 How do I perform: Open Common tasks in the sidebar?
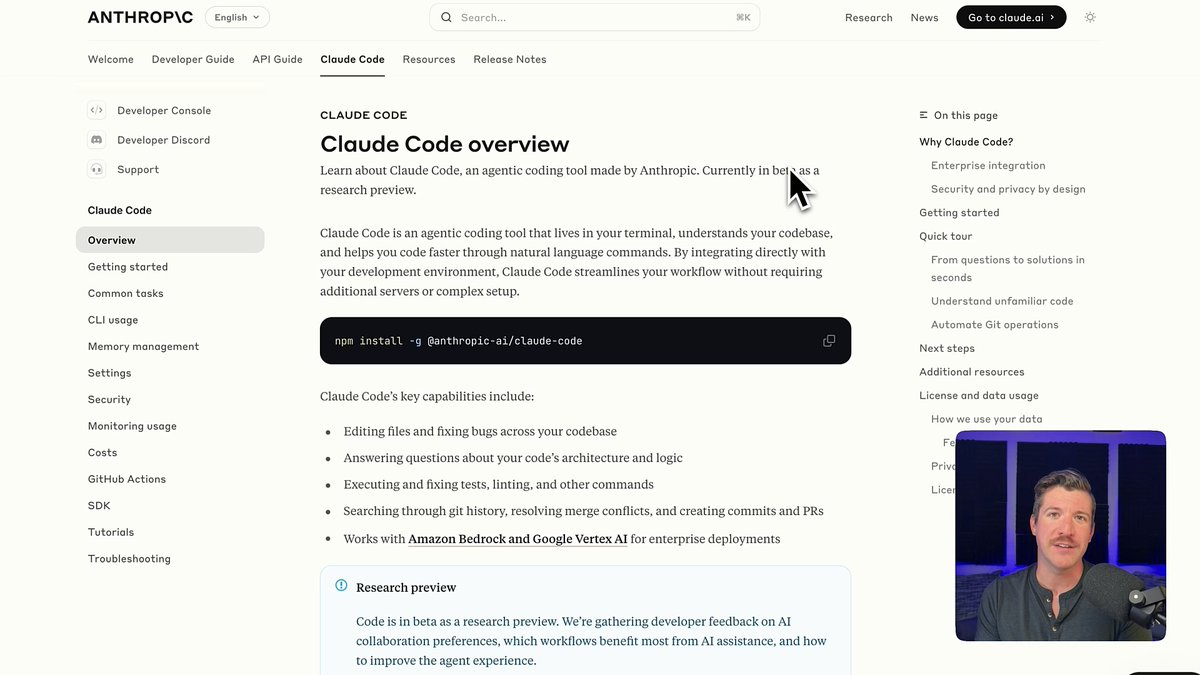click(125, 293)
